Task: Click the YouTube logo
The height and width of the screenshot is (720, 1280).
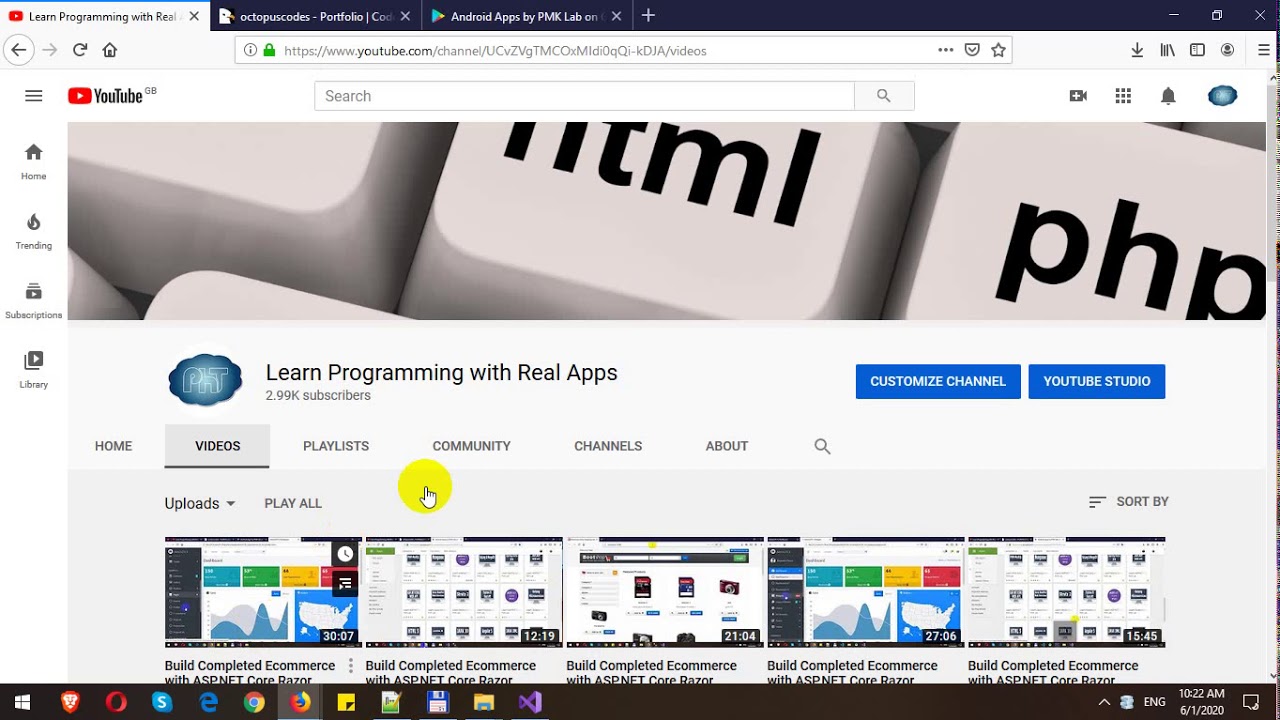Action: click(105, 96)
